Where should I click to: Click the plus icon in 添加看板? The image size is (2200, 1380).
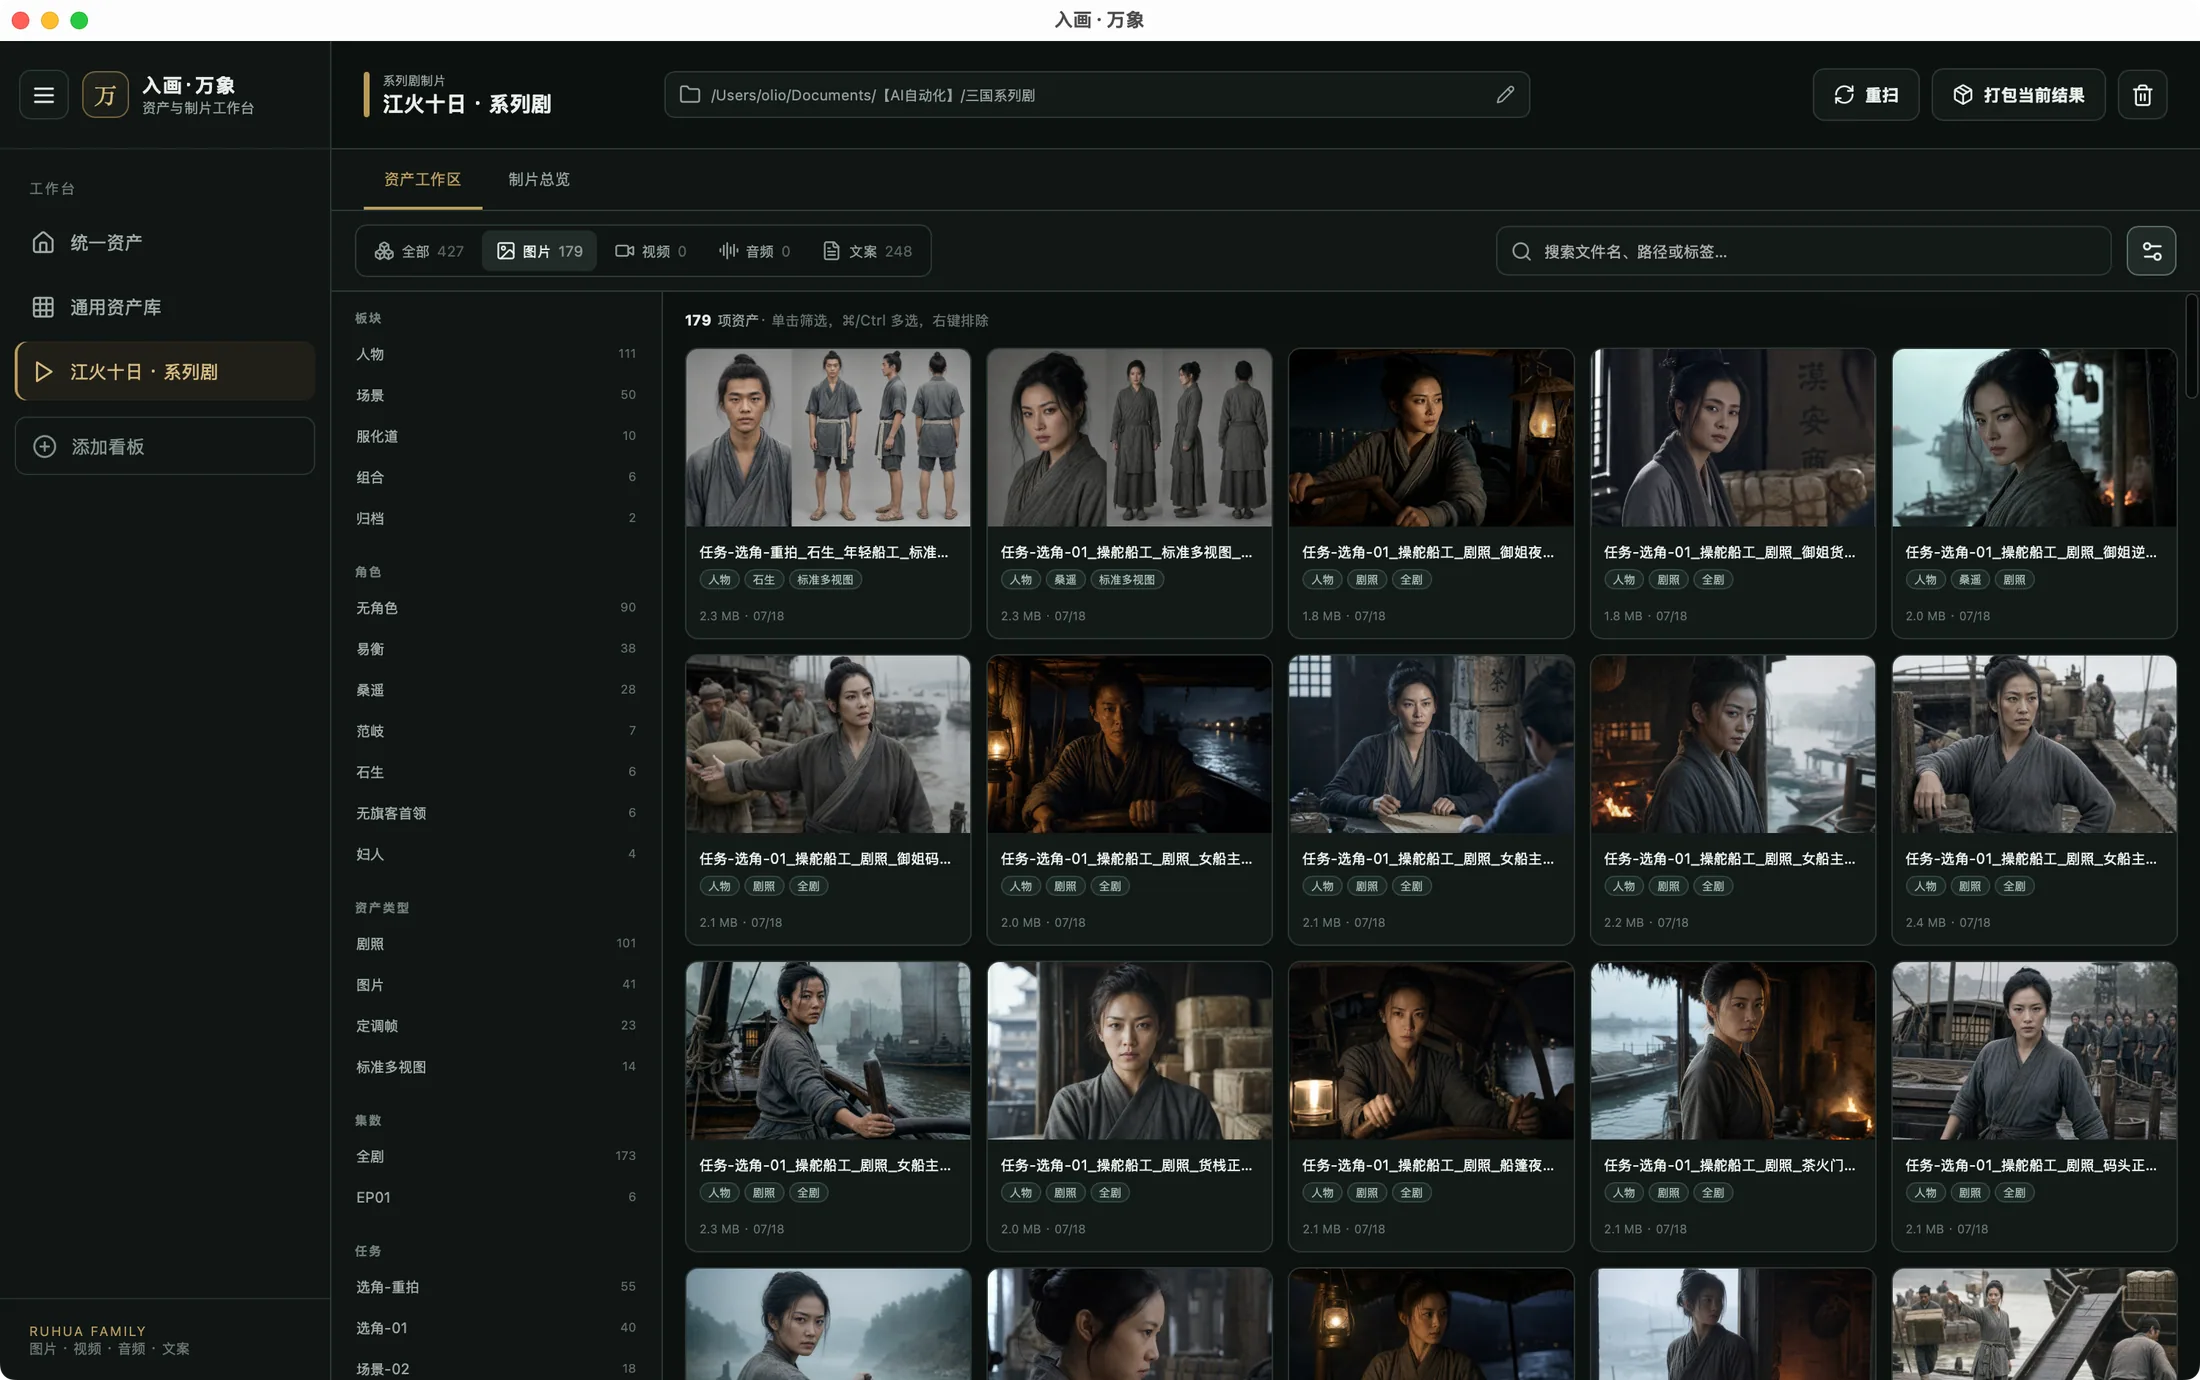point(45,446)
